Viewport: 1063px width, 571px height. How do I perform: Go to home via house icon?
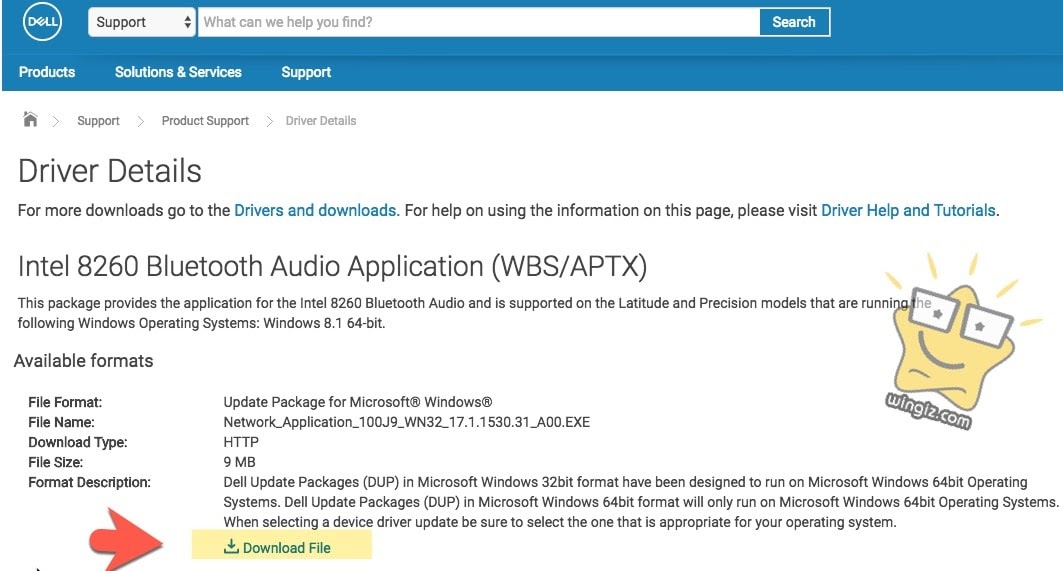click(30, 119)
